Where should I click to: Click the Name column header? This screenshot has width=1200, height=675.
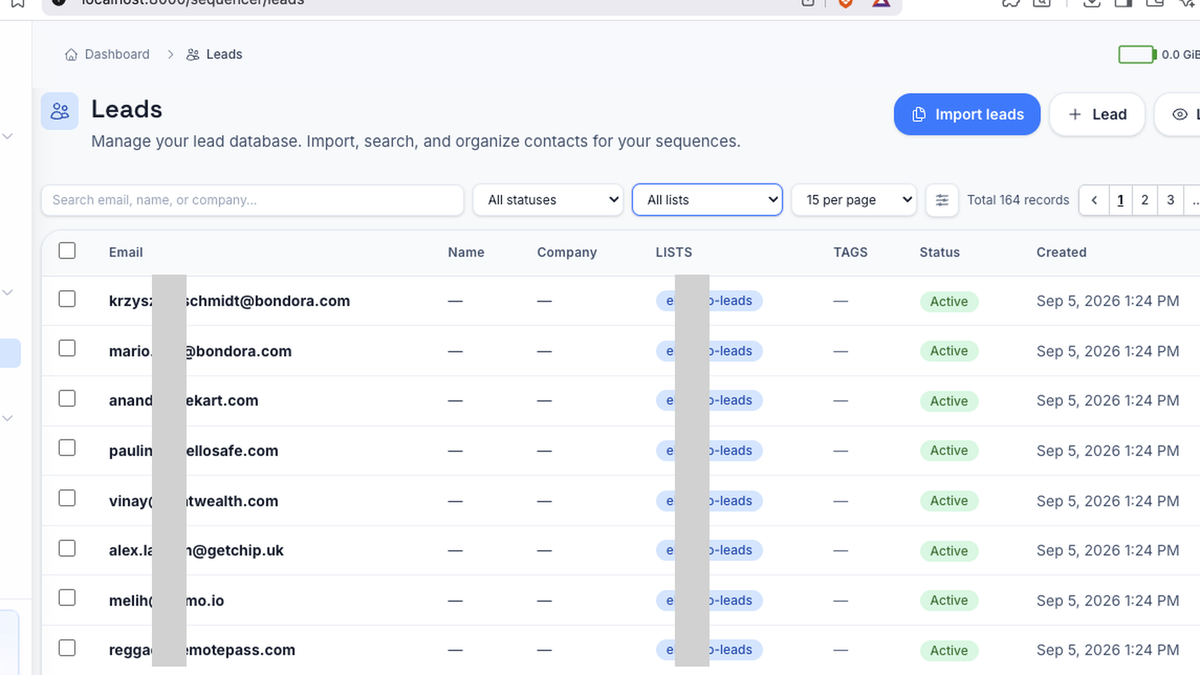(x=466, y=252)
